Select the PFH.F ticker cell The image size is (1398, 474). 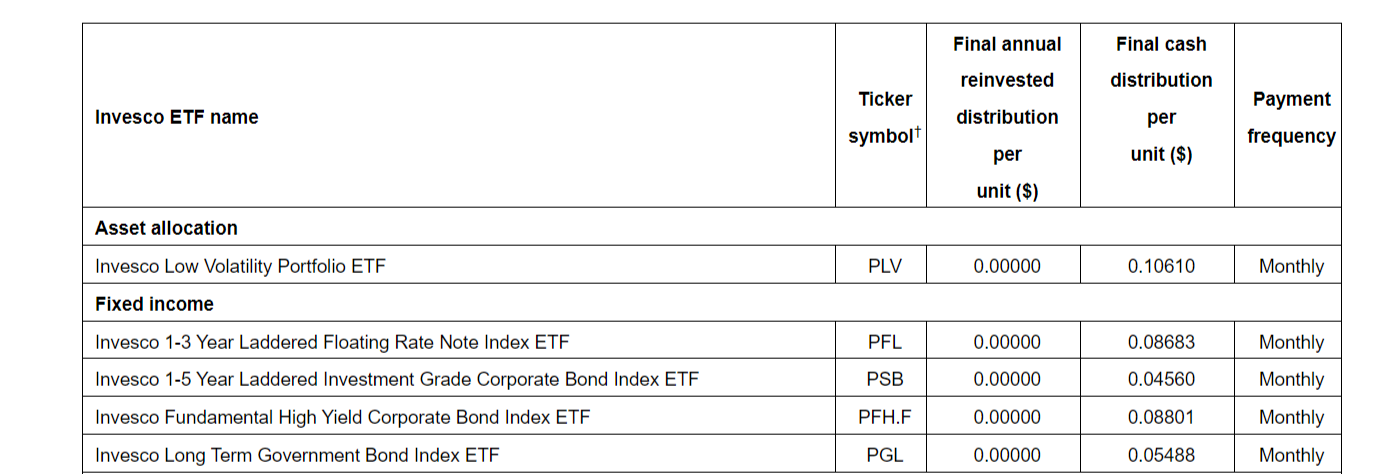tap(884, 417)
